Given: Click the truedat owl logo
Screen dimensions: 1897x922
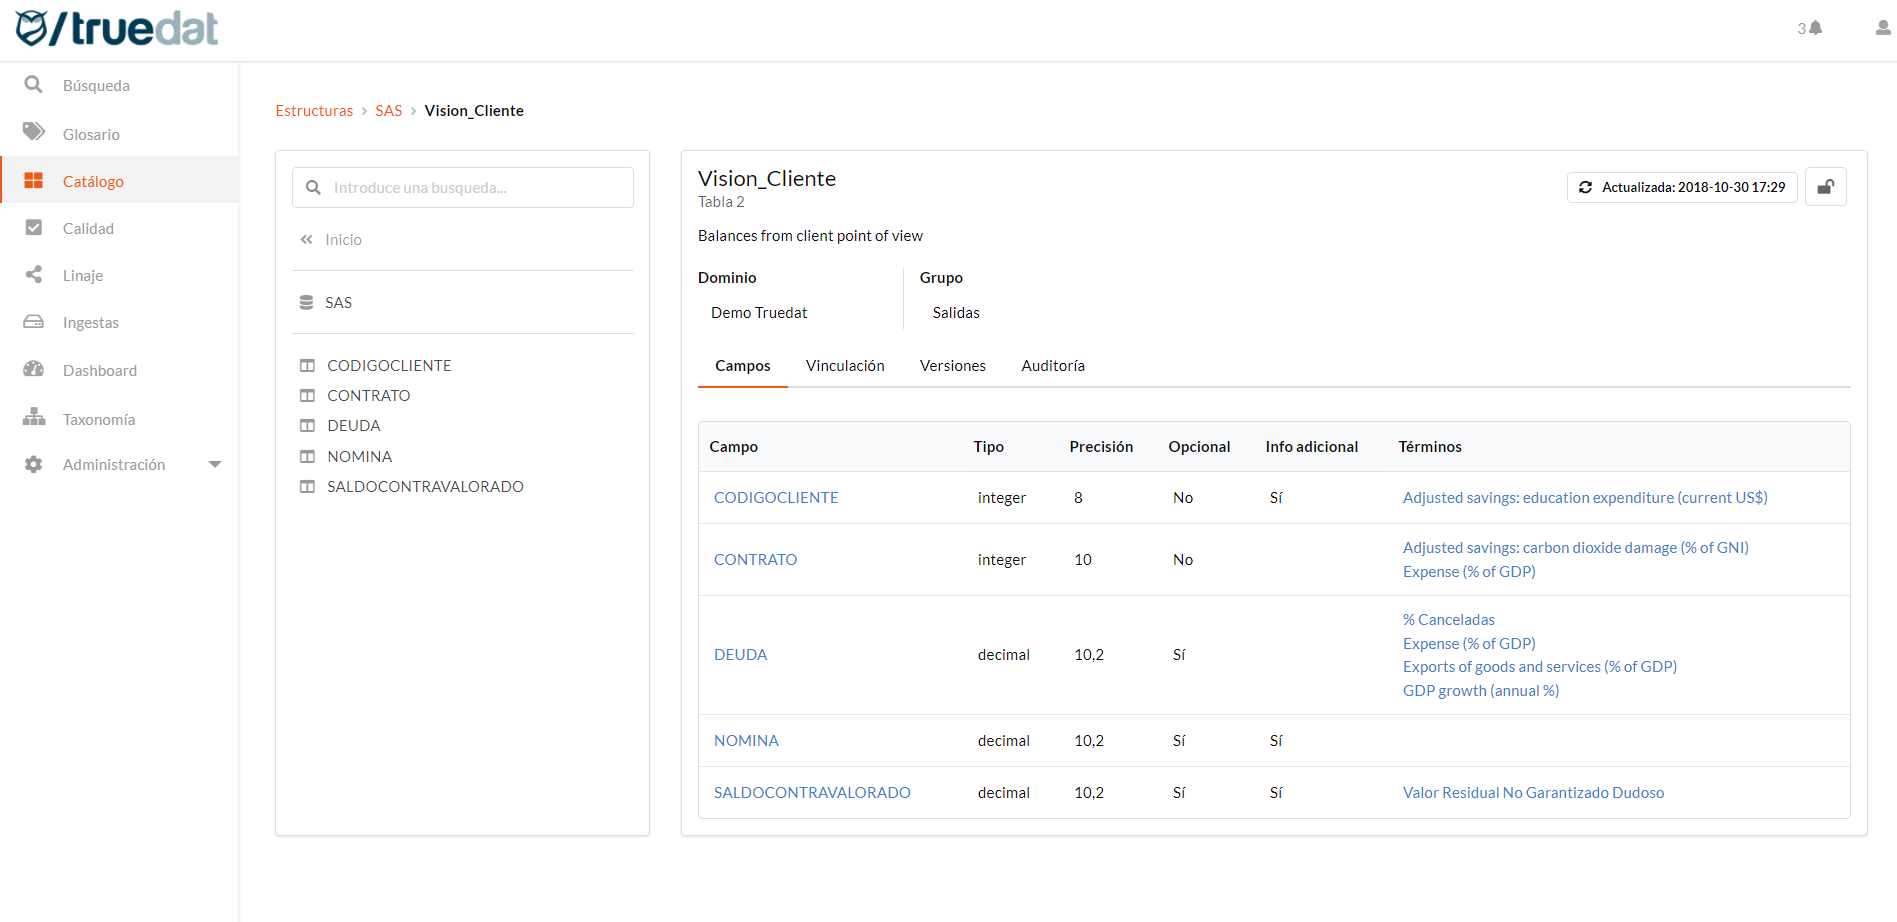Looking at the screenshot, I should 33,28.
